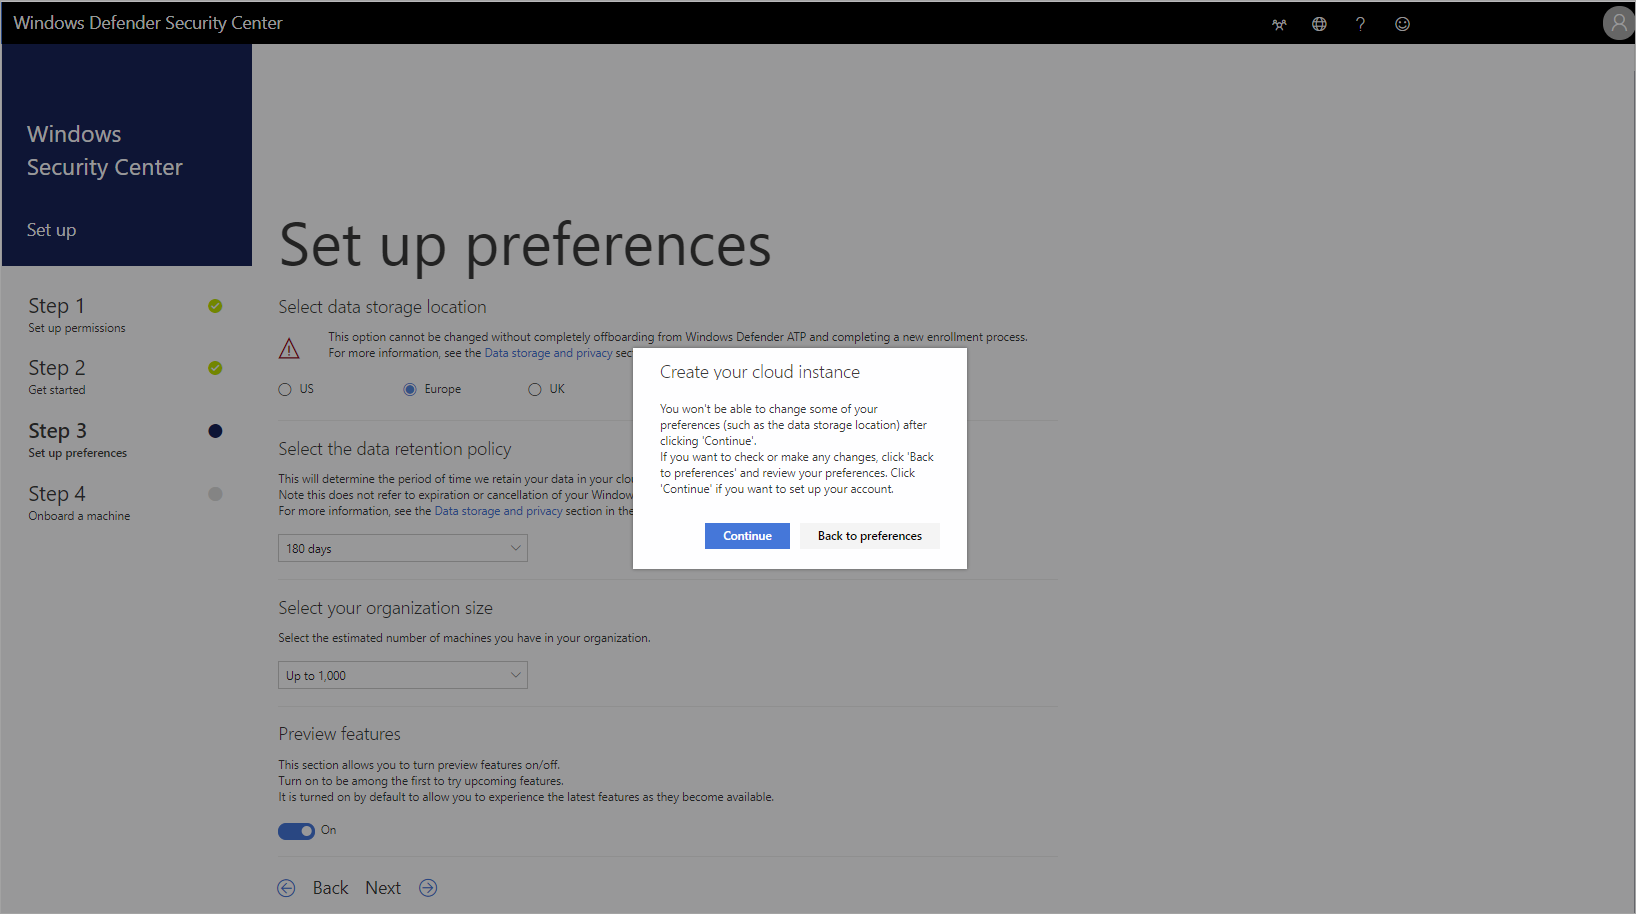This screenshot has width=1636, height=914.
Task: Open the help question mark icon
Action: tap(1360, 24)
